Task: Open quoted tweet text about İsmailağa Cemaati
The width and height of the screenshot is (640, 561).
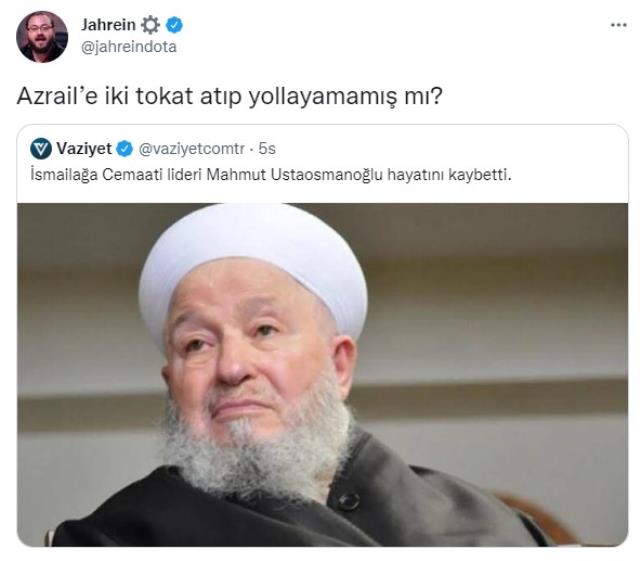Action: [271, 175]
